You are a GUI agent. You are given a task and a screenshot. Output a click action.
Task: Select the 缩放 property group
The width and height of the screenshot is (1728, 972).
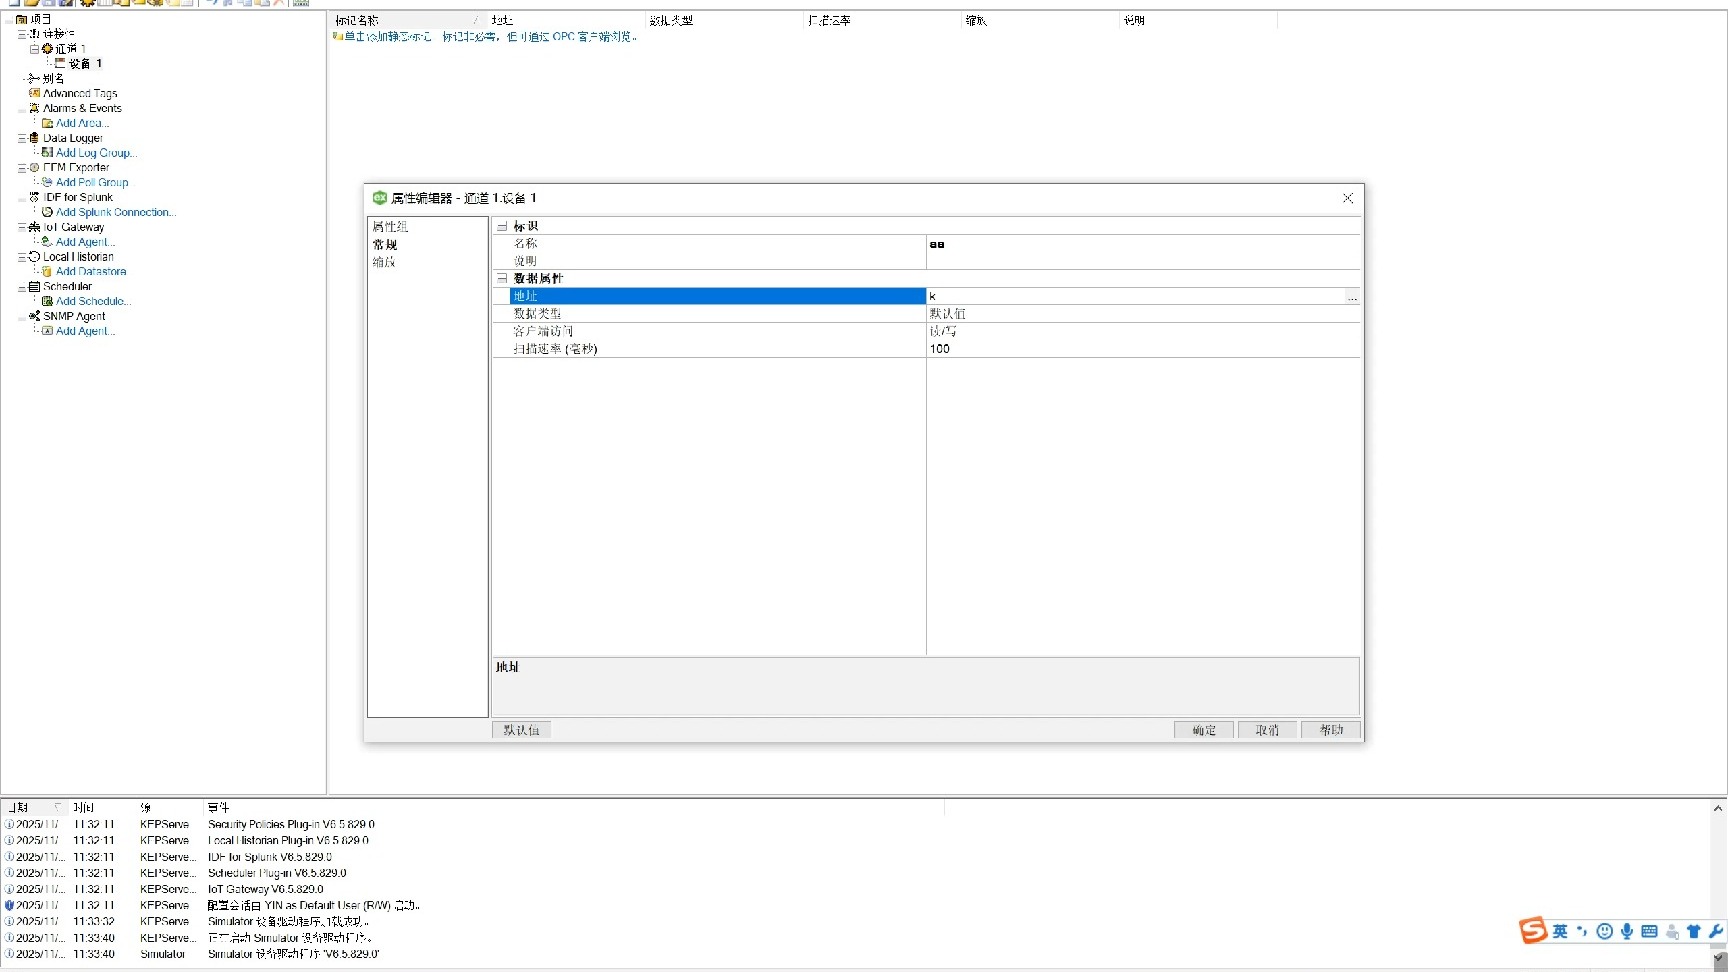384,262
